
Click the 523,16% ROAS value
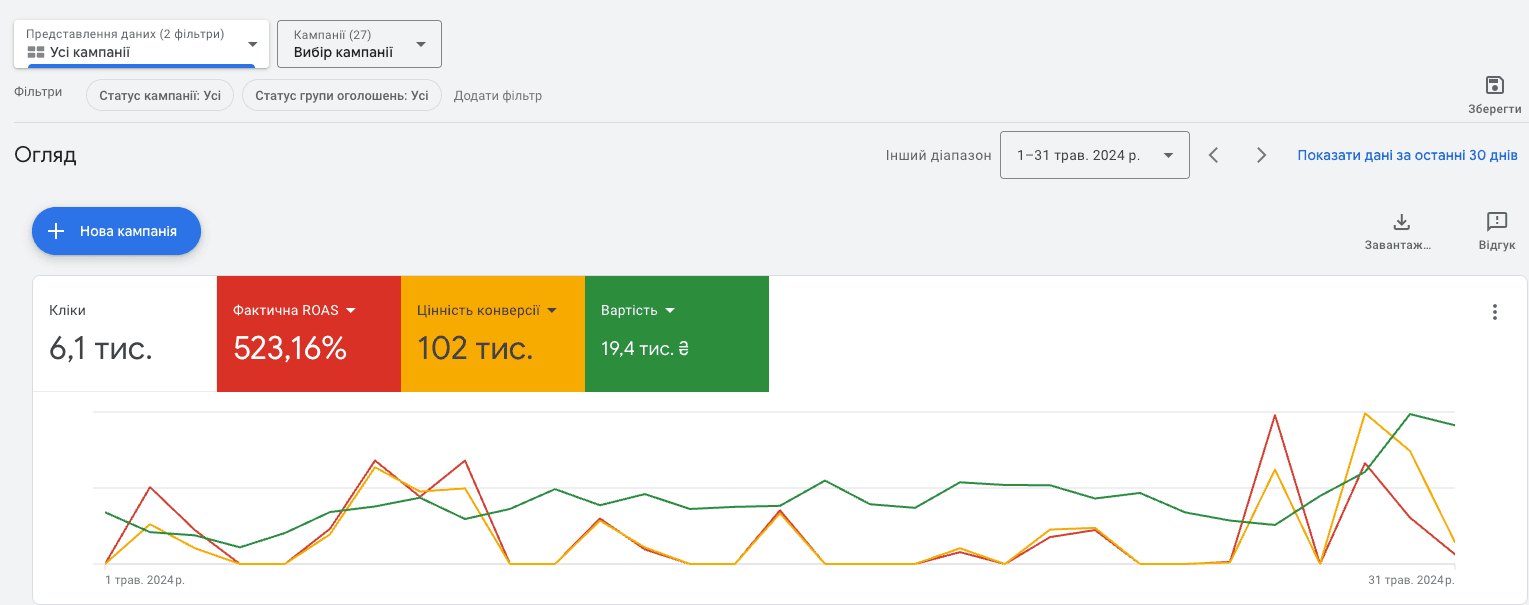click(x=290, y=348)
